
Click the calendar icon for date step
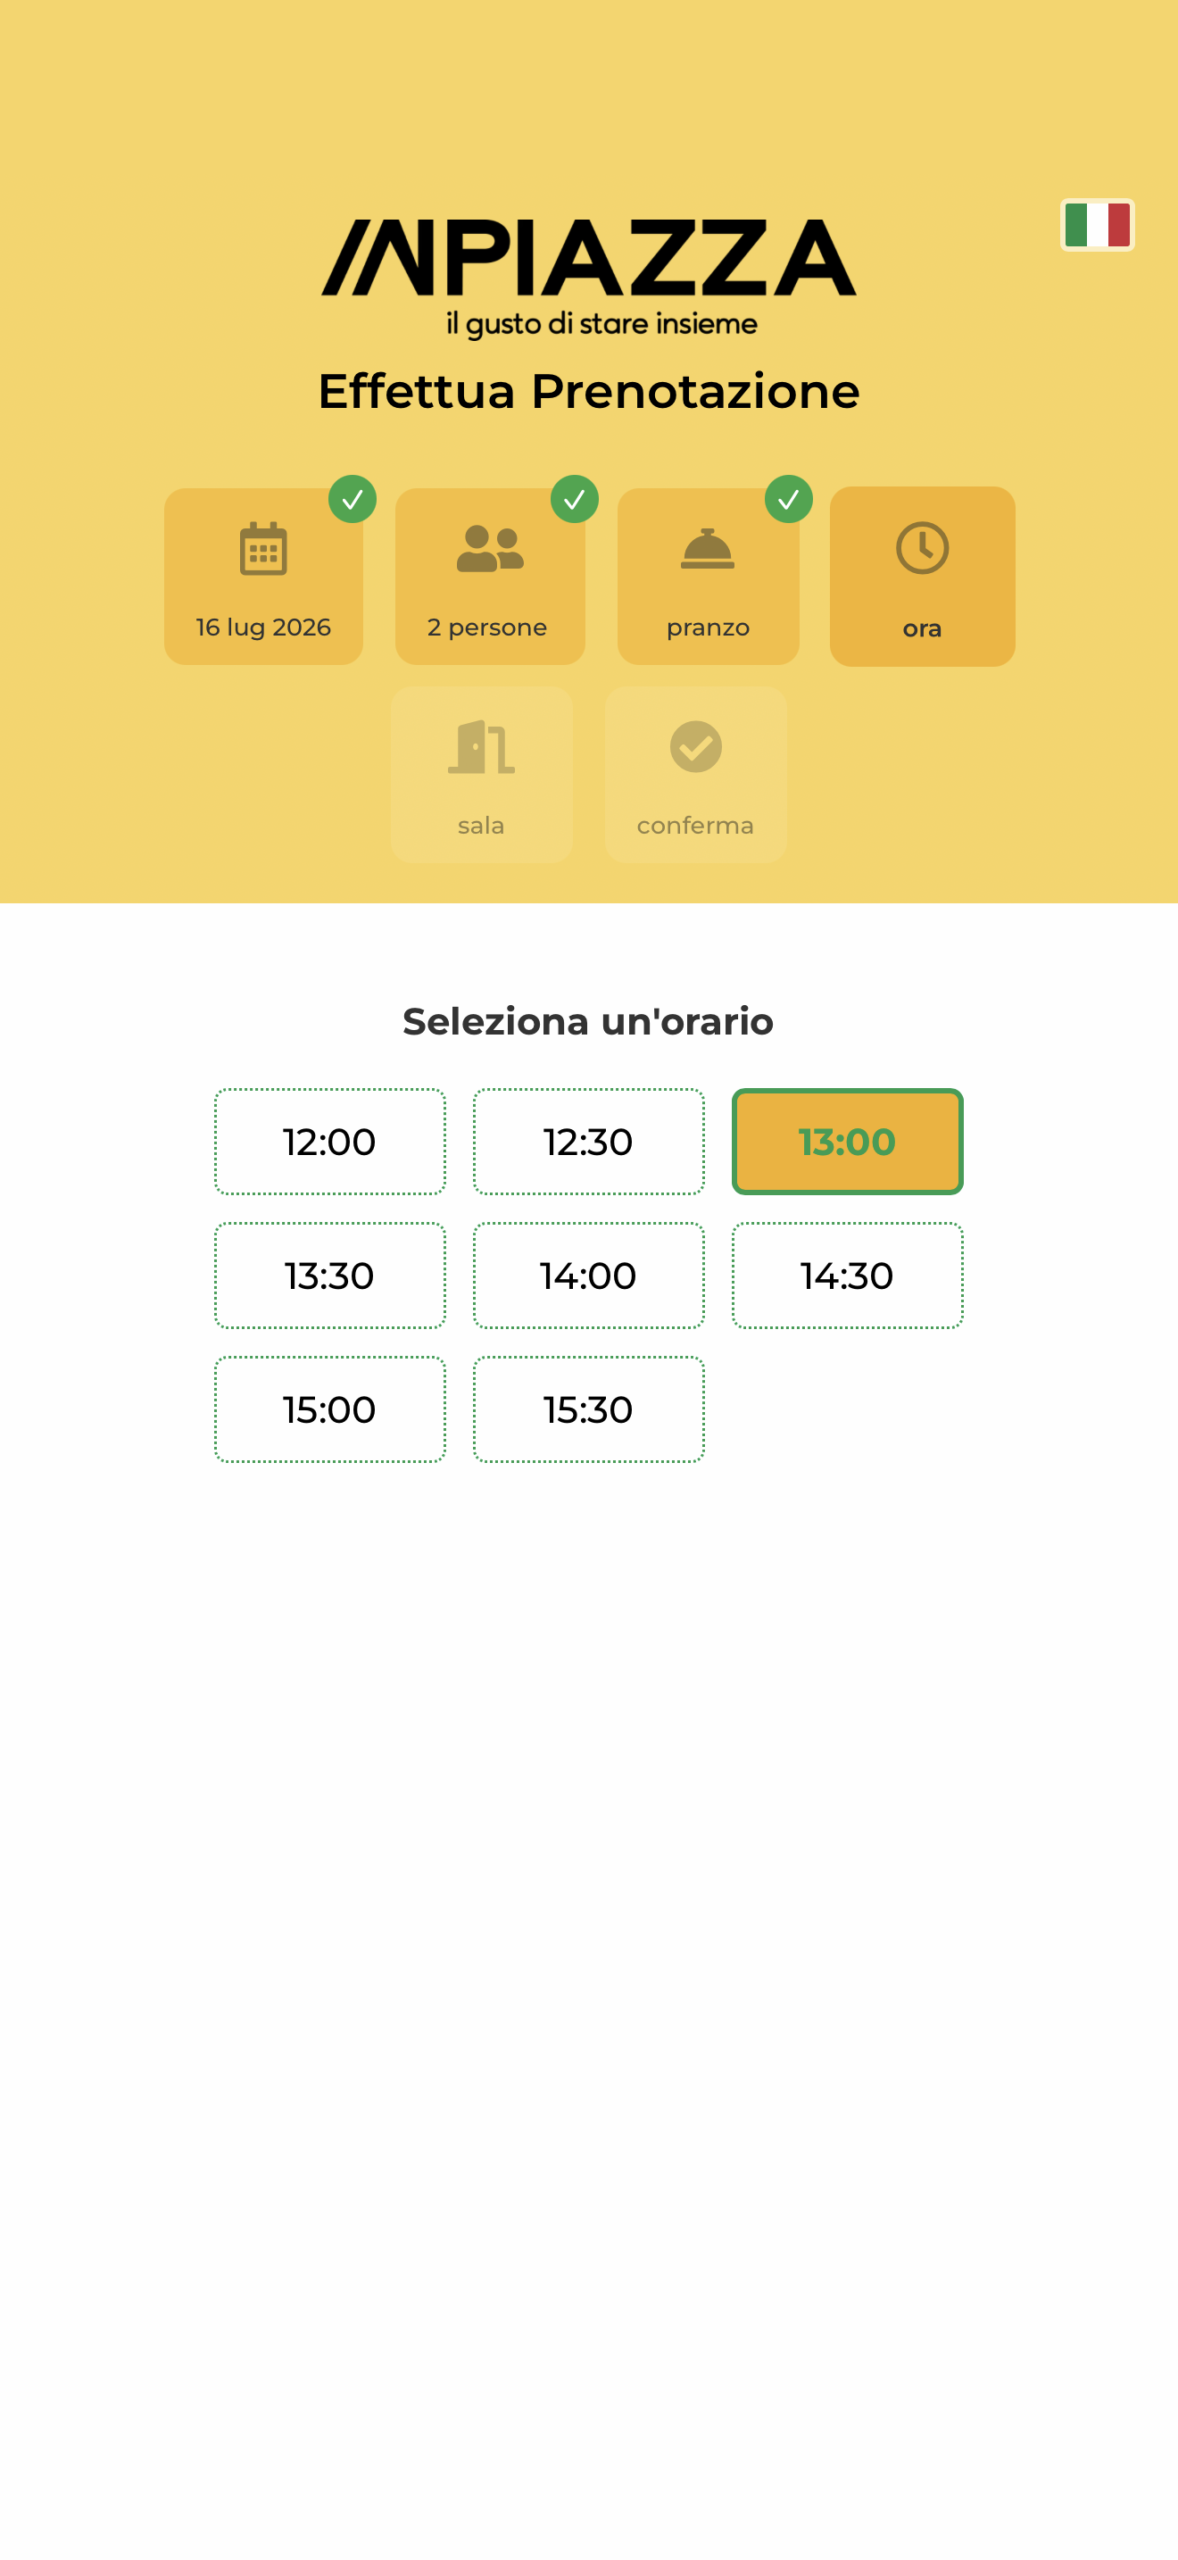click(263, 548)
